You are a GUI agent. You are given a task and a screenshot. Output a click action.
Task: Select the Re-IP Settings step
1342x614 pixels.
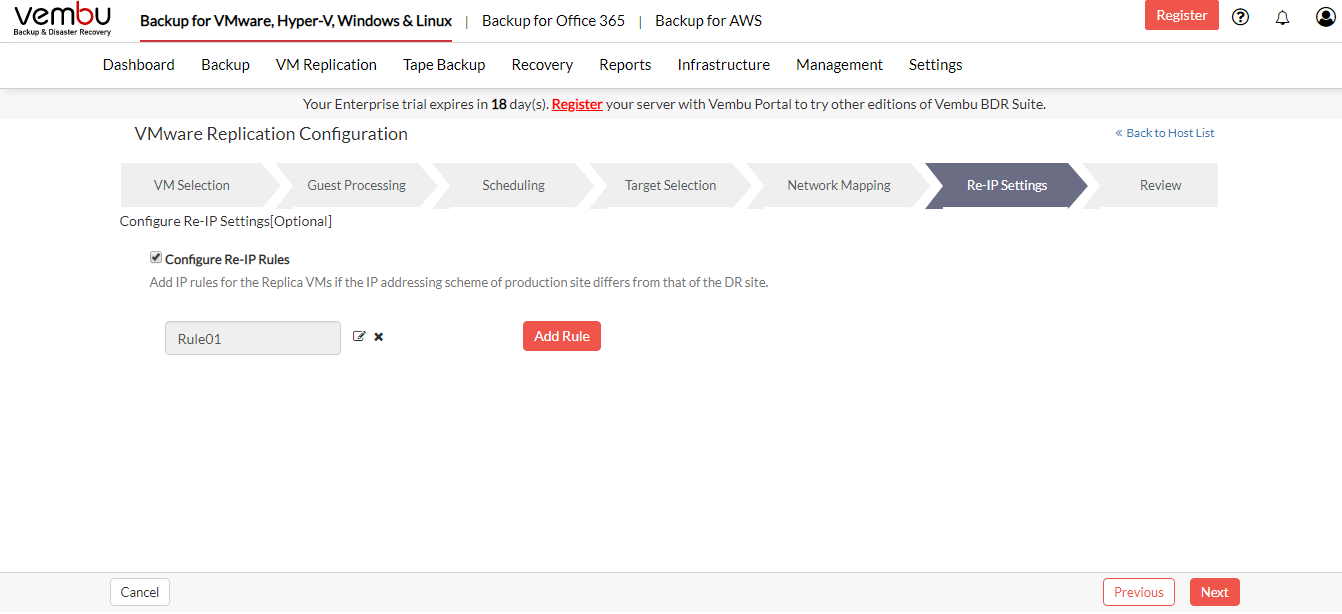point(1006,185)
